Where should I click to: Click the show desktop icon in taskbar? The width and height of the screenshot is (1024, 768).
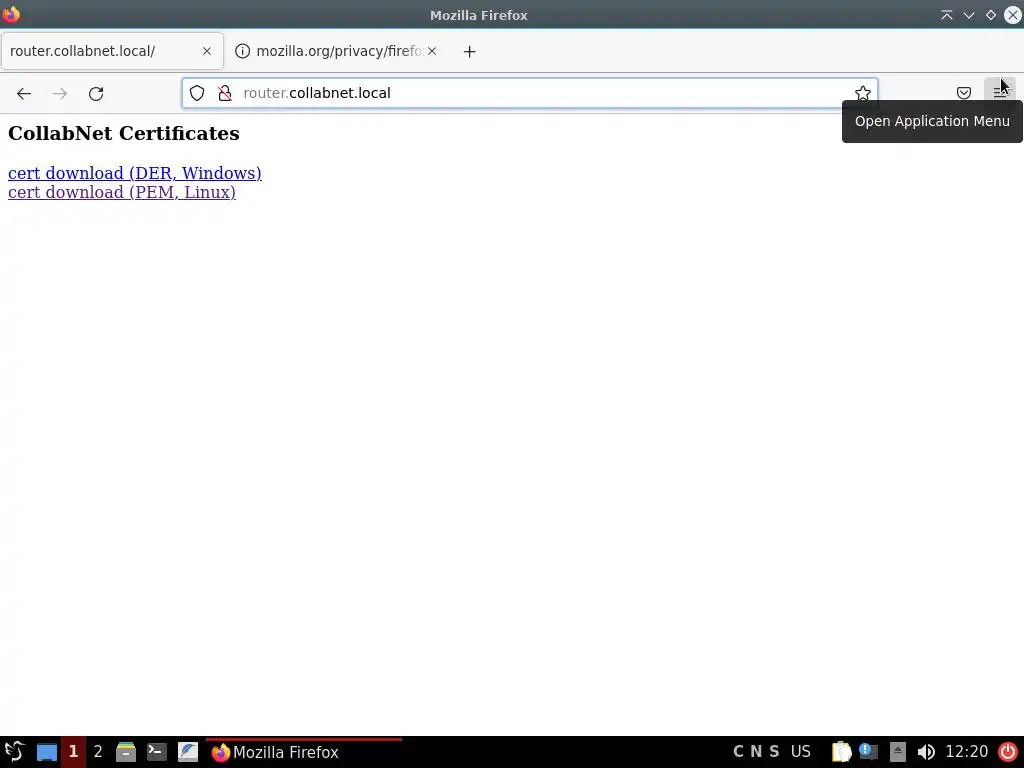[x=46, y=752]
